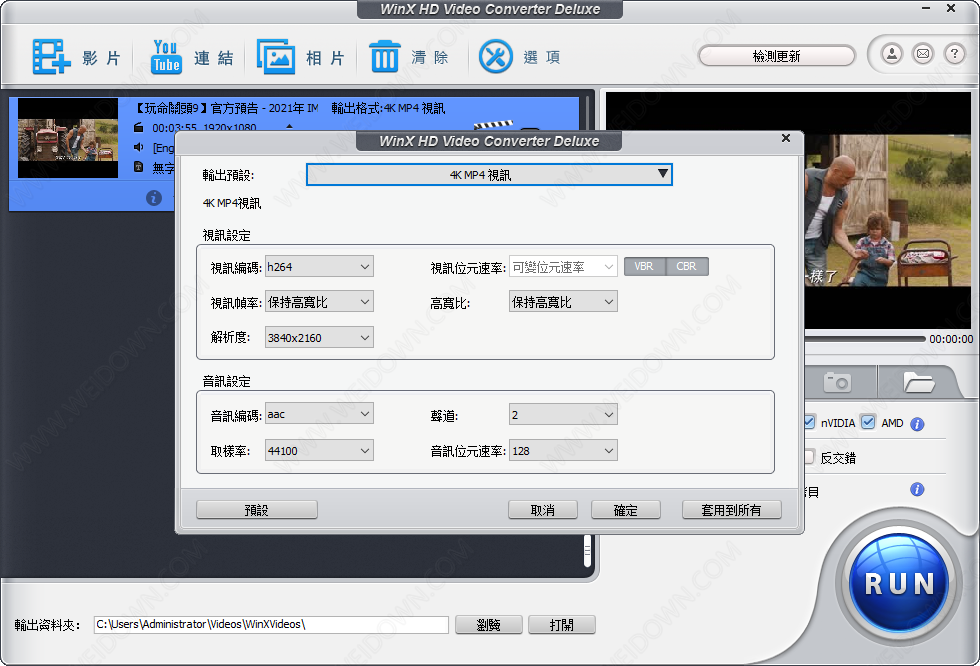Click the video list scrollbar handle
This screenshot has width=980, height=666.
point(588,551)
